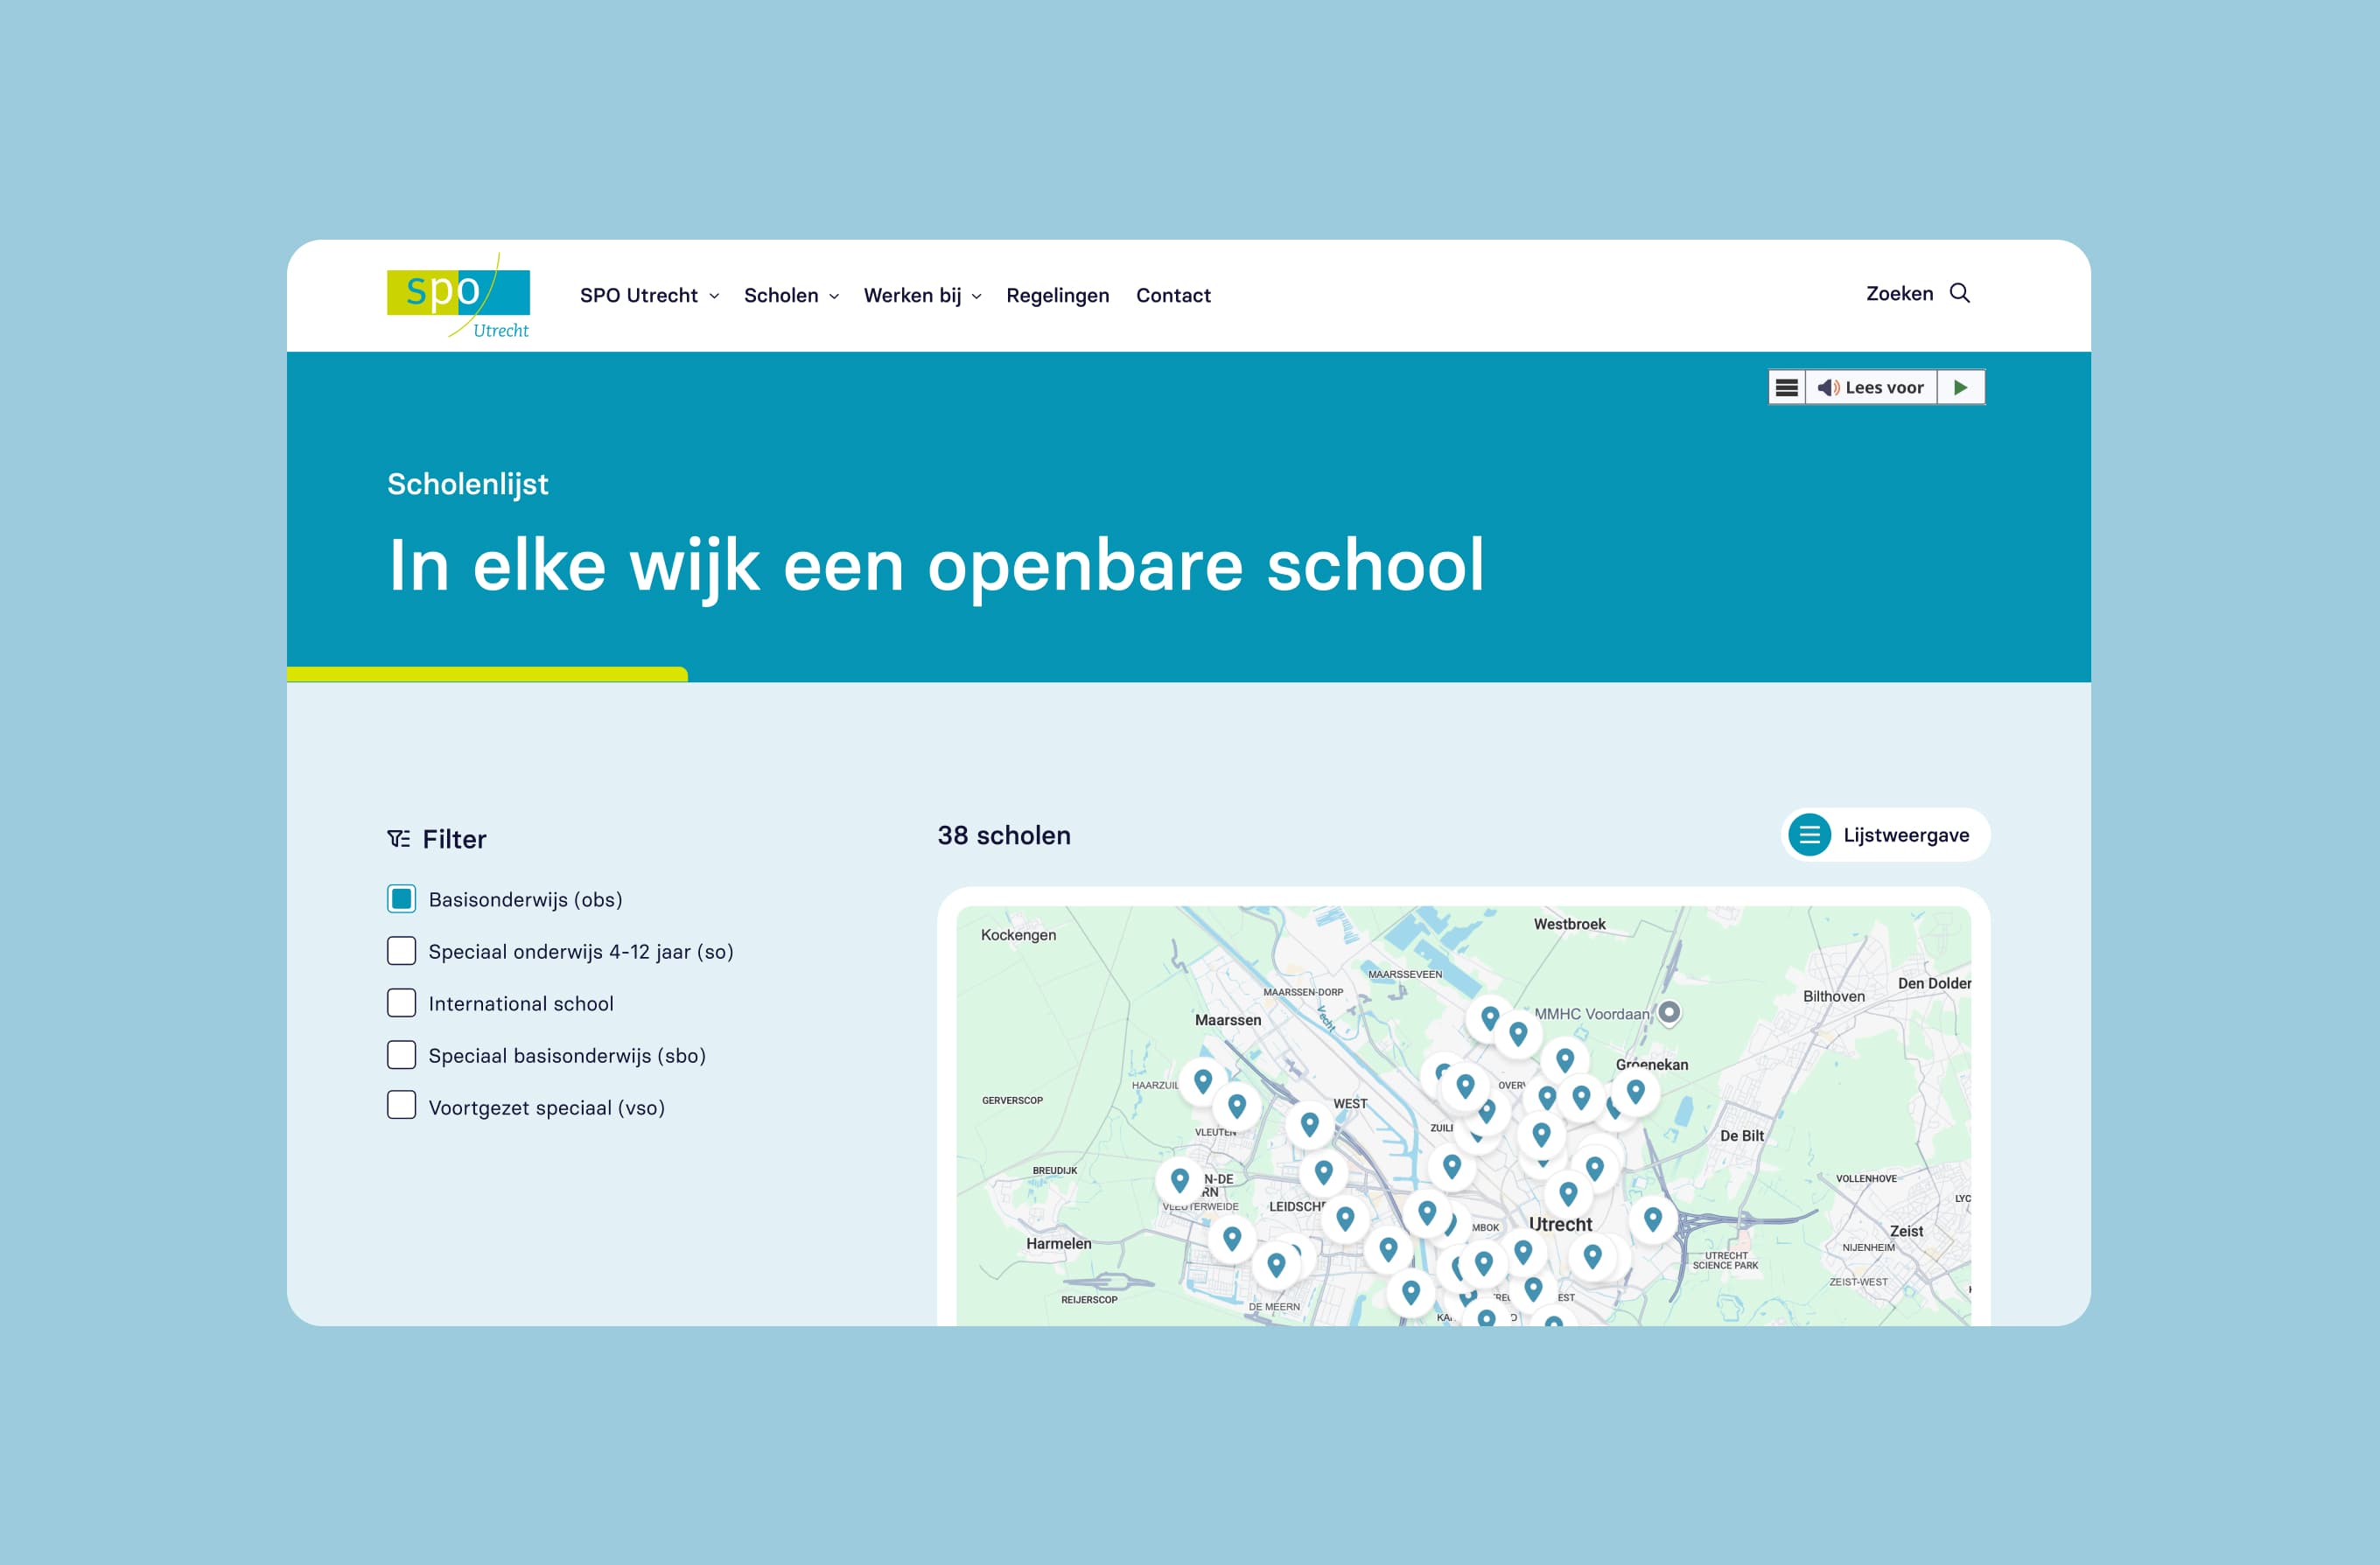Image resolution: width=2380 pixels, height=1565 pixels.
Task: Click the 38 scholen count text
Action: 1004,835
